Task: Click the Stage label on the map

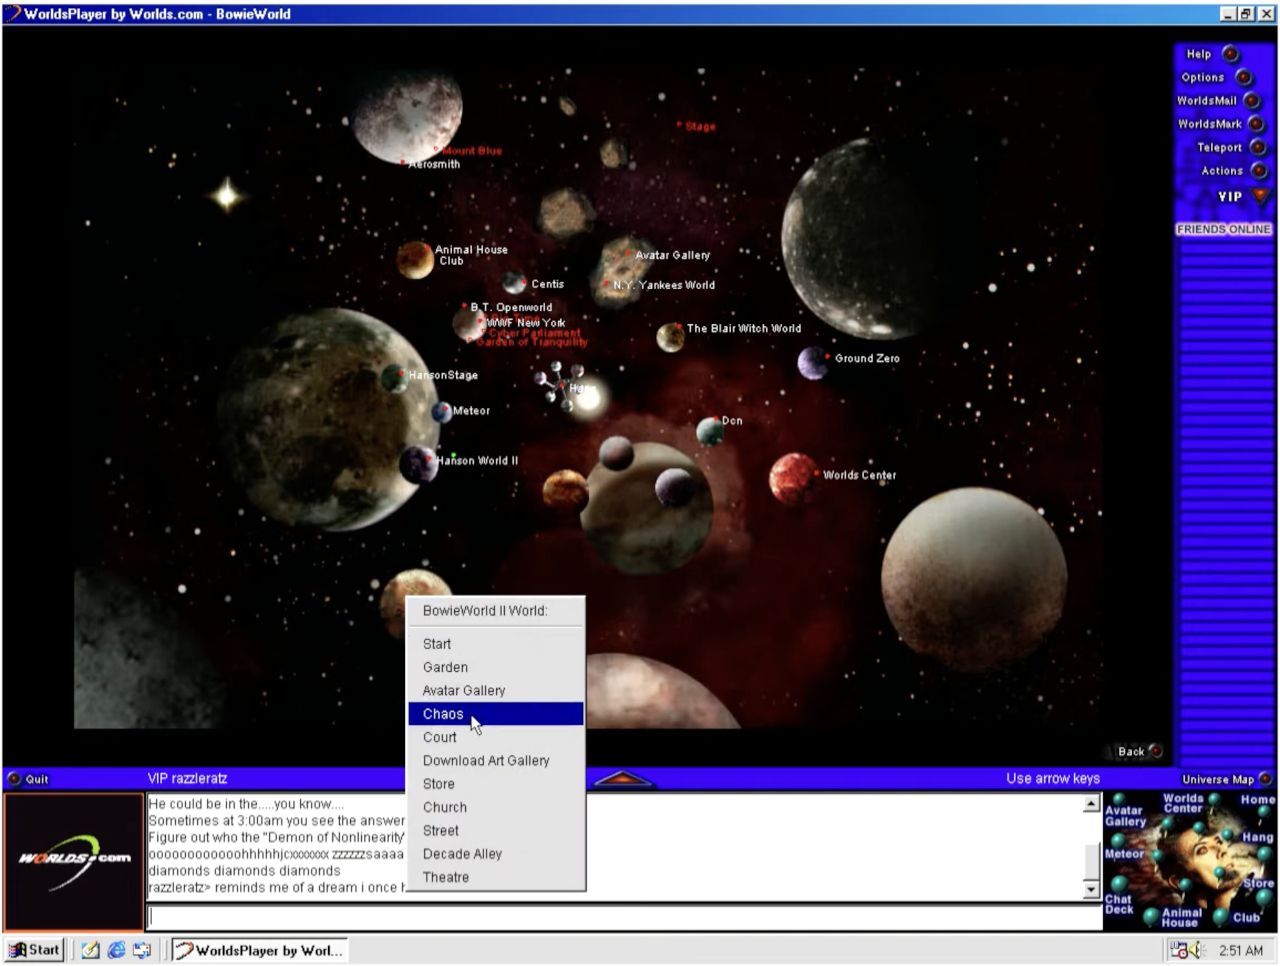Action: (698, 127)
